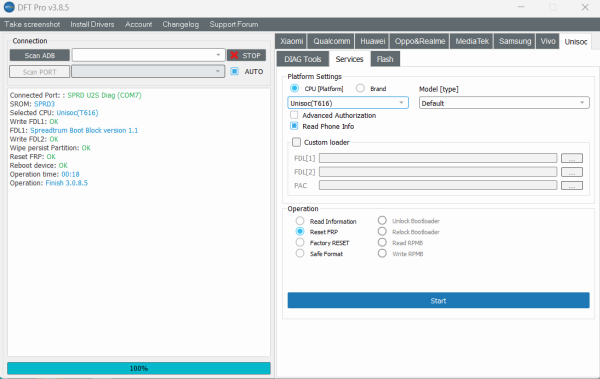Enable the Custom loader checkbox
Screen dimensions: 600x379
[296, 142]
